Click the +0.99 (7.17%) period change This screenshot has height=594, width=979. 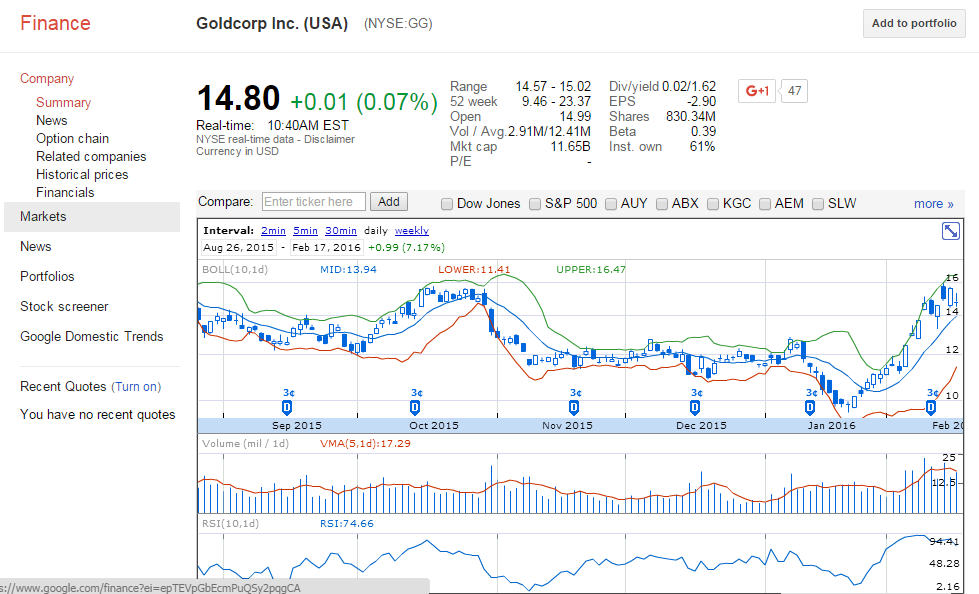tap(406, 247)
